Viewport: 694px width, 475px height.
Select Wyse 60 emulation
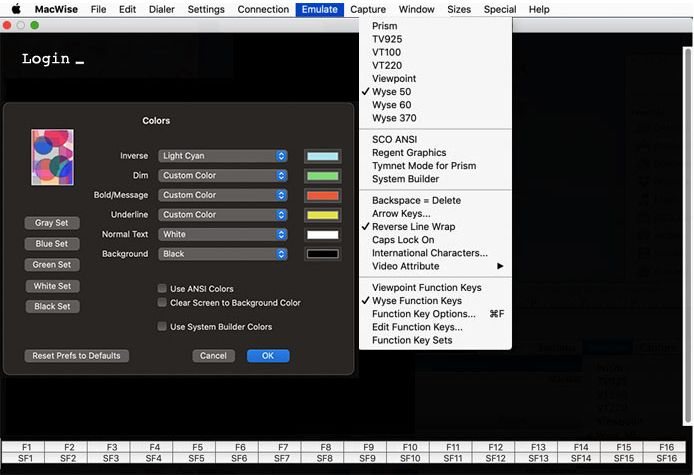click(436, 105)
